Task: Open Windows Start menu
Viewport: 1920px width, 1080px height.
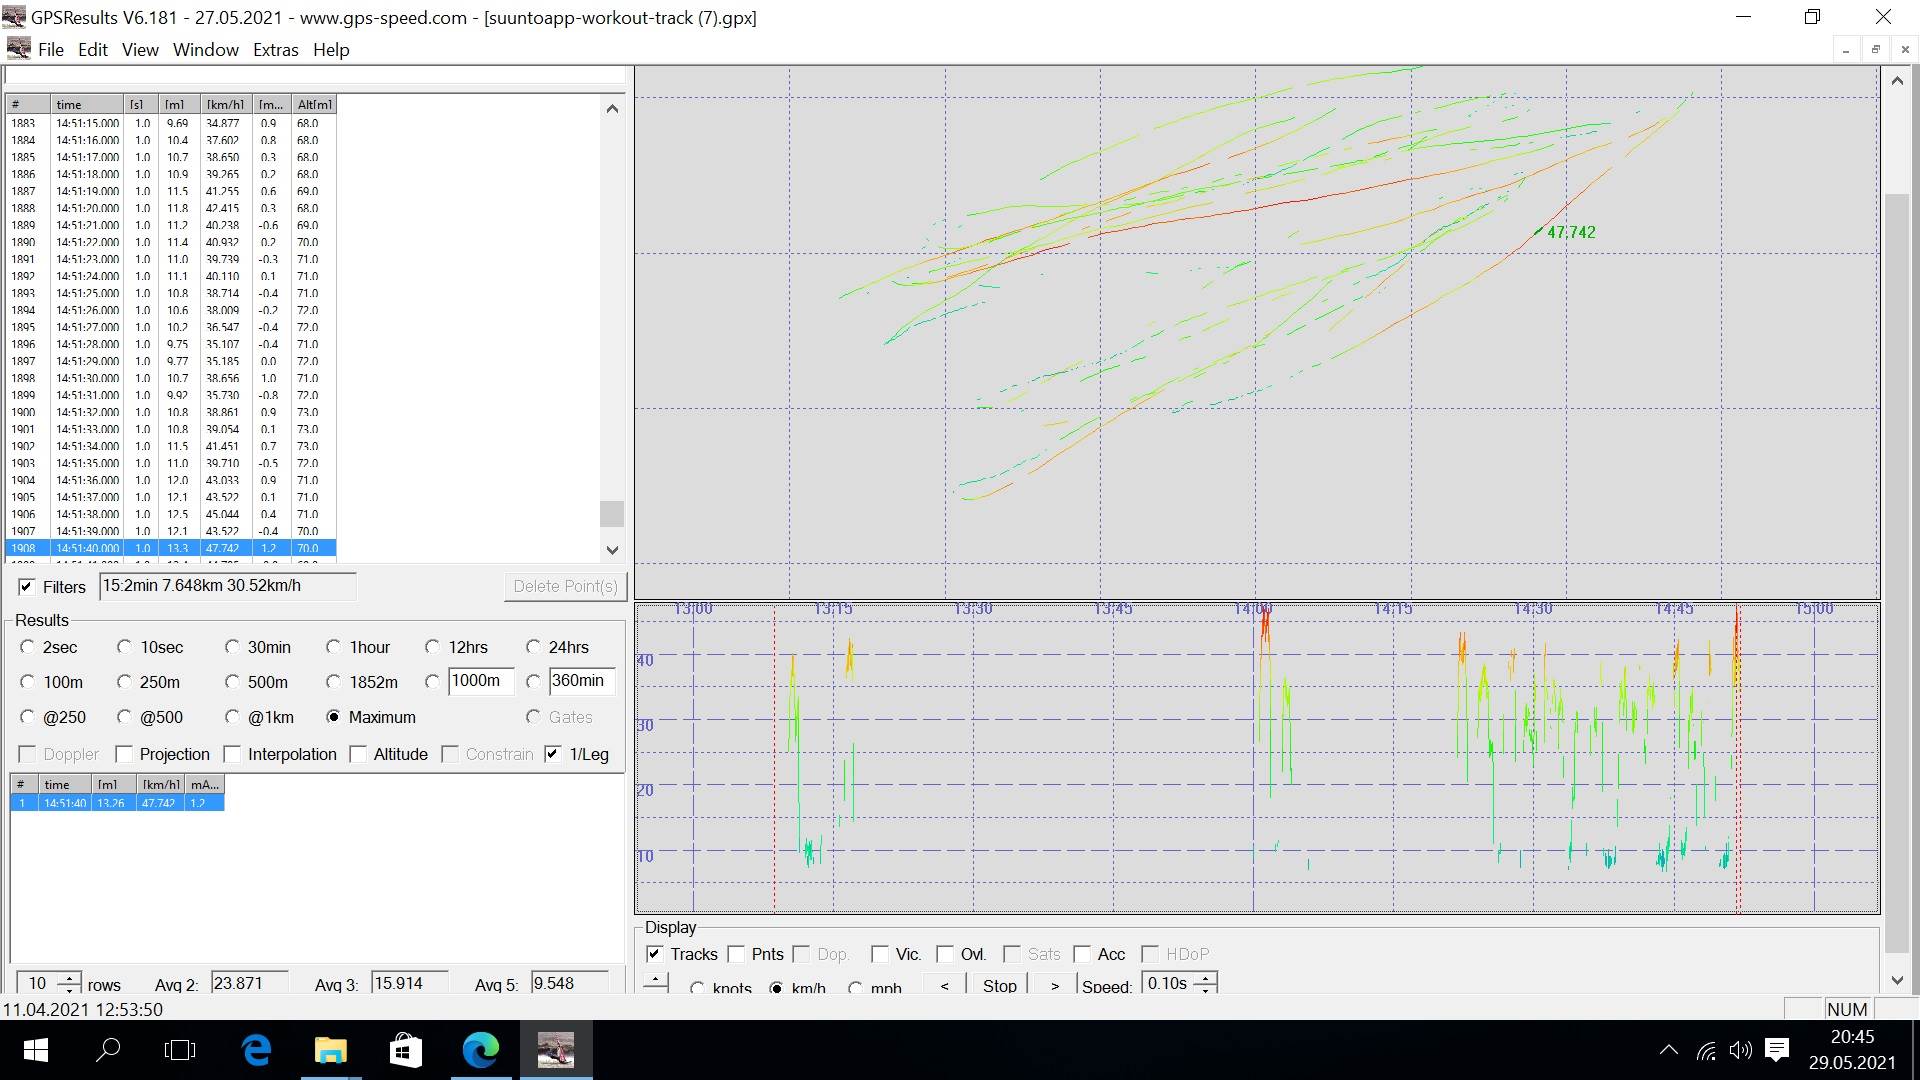Action: [35, 1050]
